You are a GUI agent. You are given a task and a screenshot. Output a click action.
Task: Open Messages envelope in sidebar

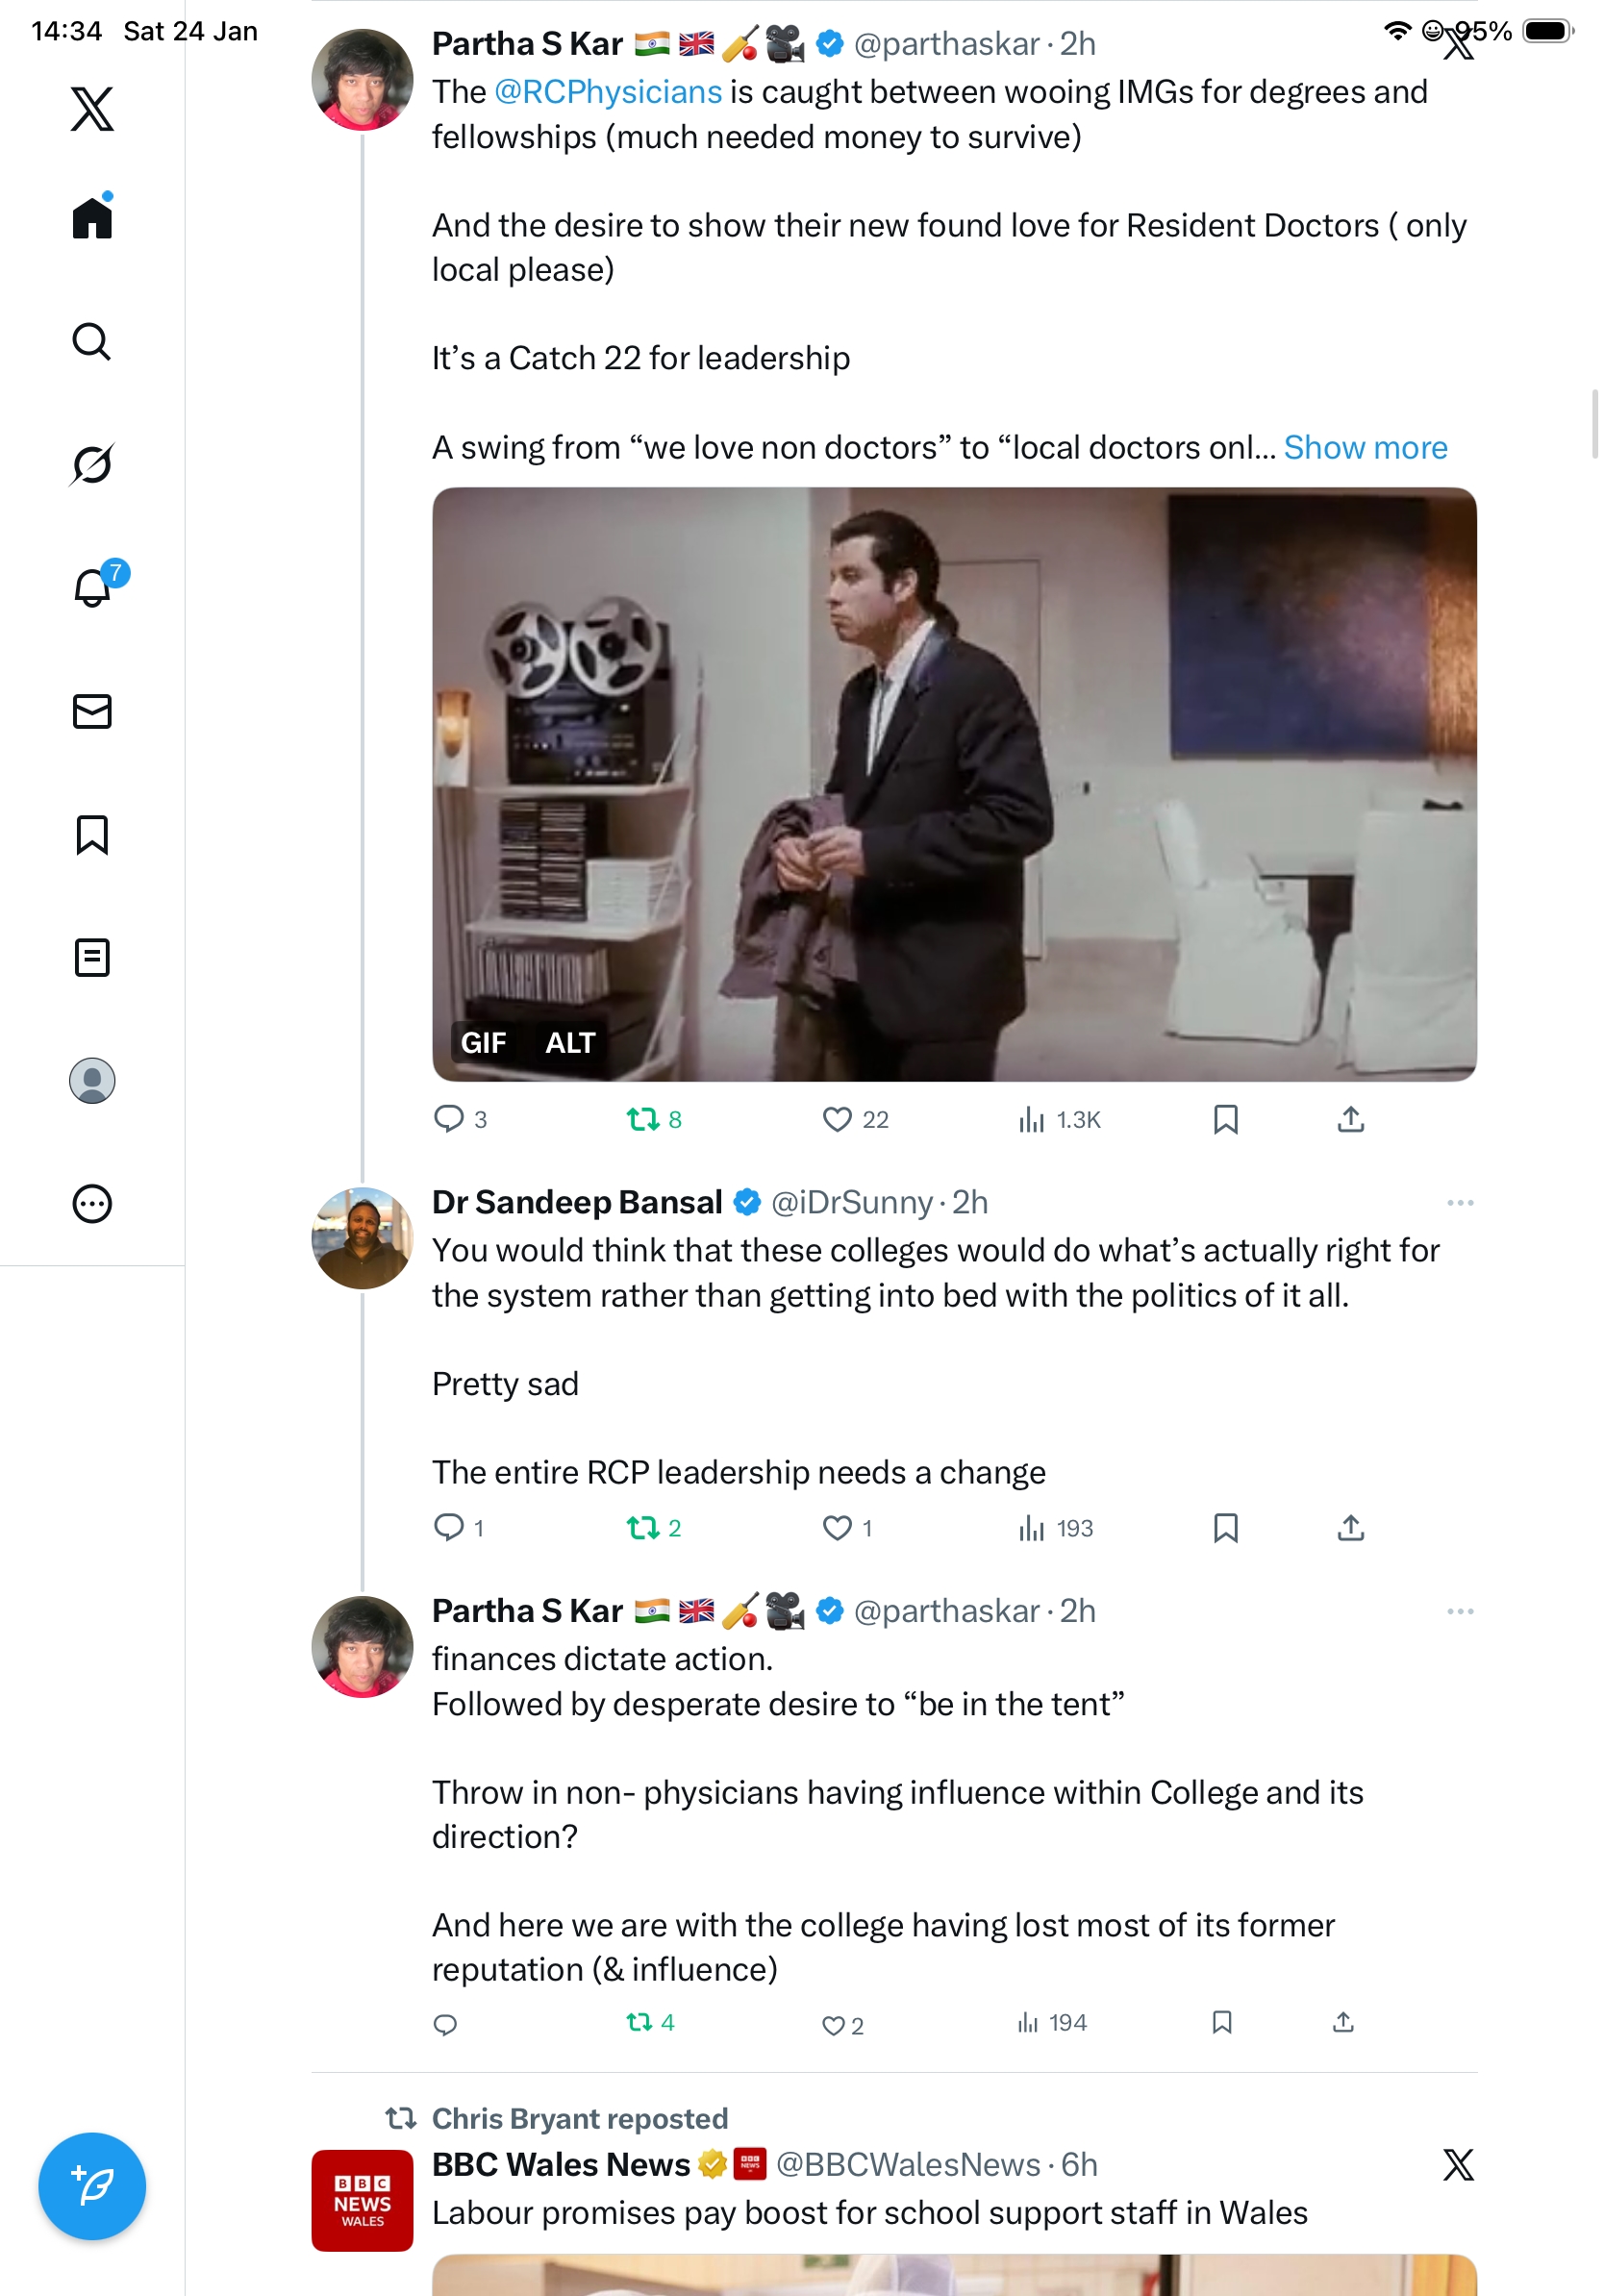[92, 711]
